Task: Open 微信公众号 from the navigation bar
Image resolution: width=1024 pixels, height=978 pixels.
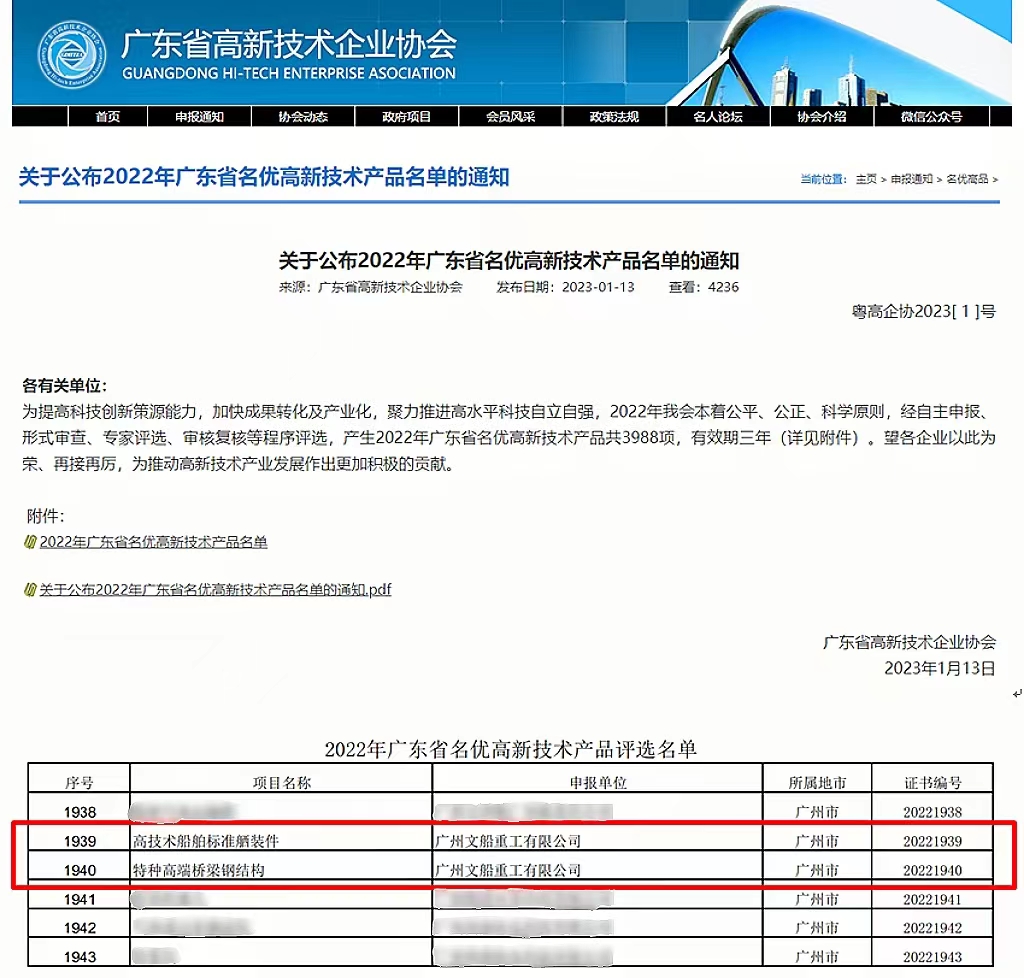Action: pos(931,117)
